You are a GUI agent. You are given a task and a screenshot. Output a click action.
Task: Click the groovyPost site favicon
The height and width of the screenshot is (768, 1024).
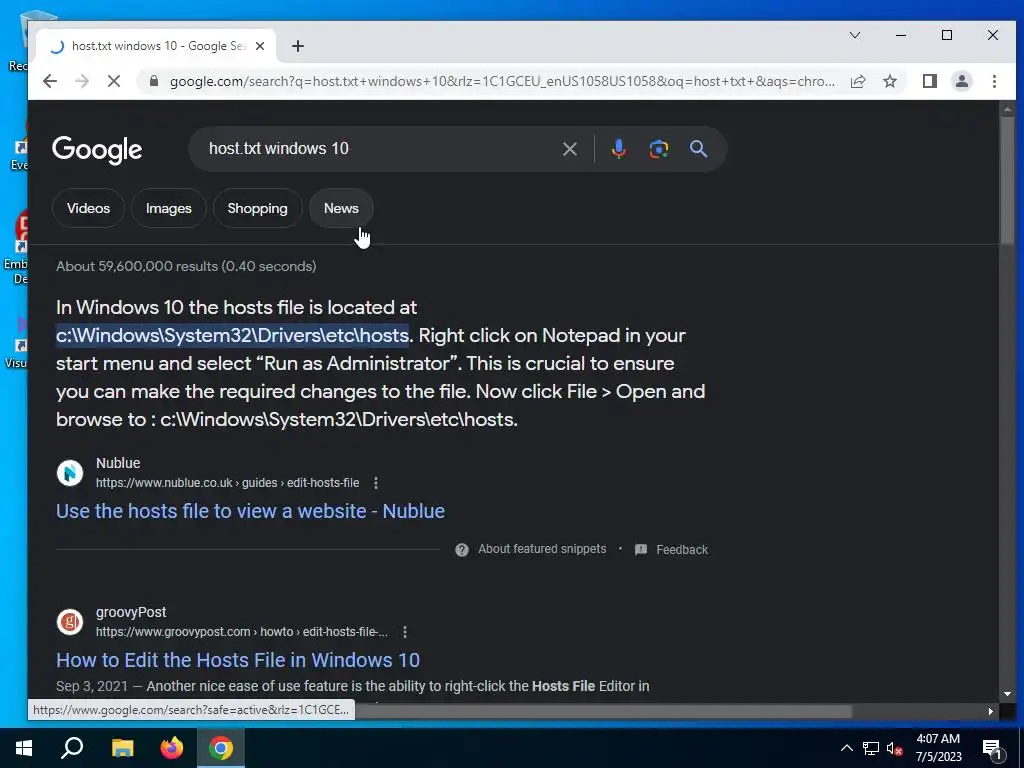[70, 622]
